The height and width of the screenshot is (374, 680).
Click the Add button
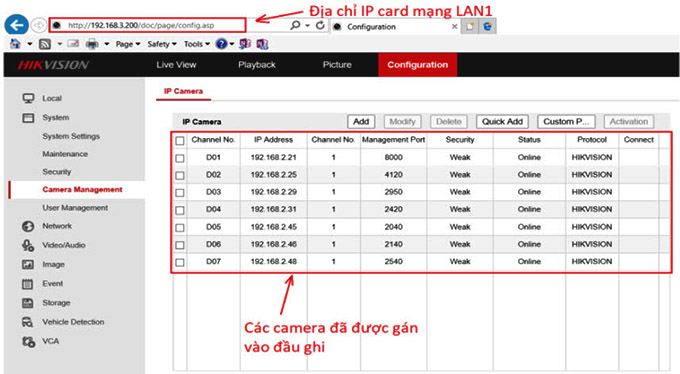361,121
